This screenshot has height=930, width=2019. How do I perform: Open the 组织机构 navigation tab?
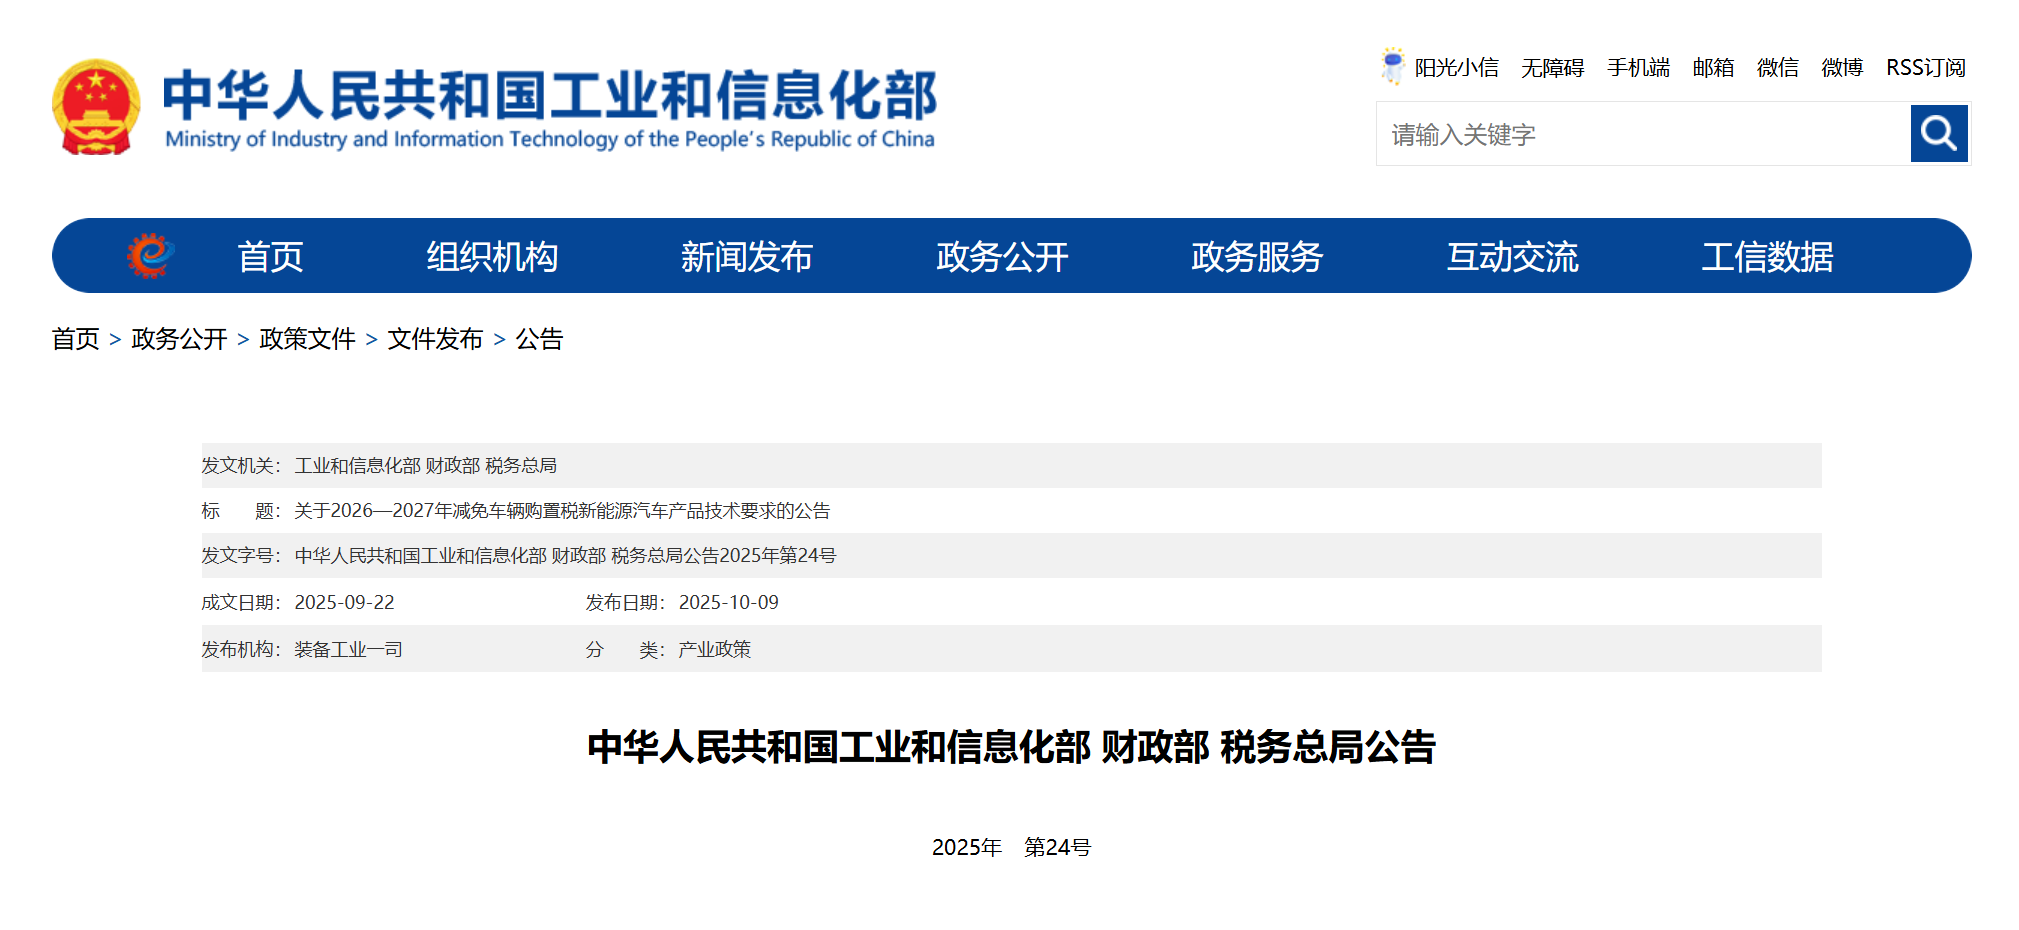[492, 257]
